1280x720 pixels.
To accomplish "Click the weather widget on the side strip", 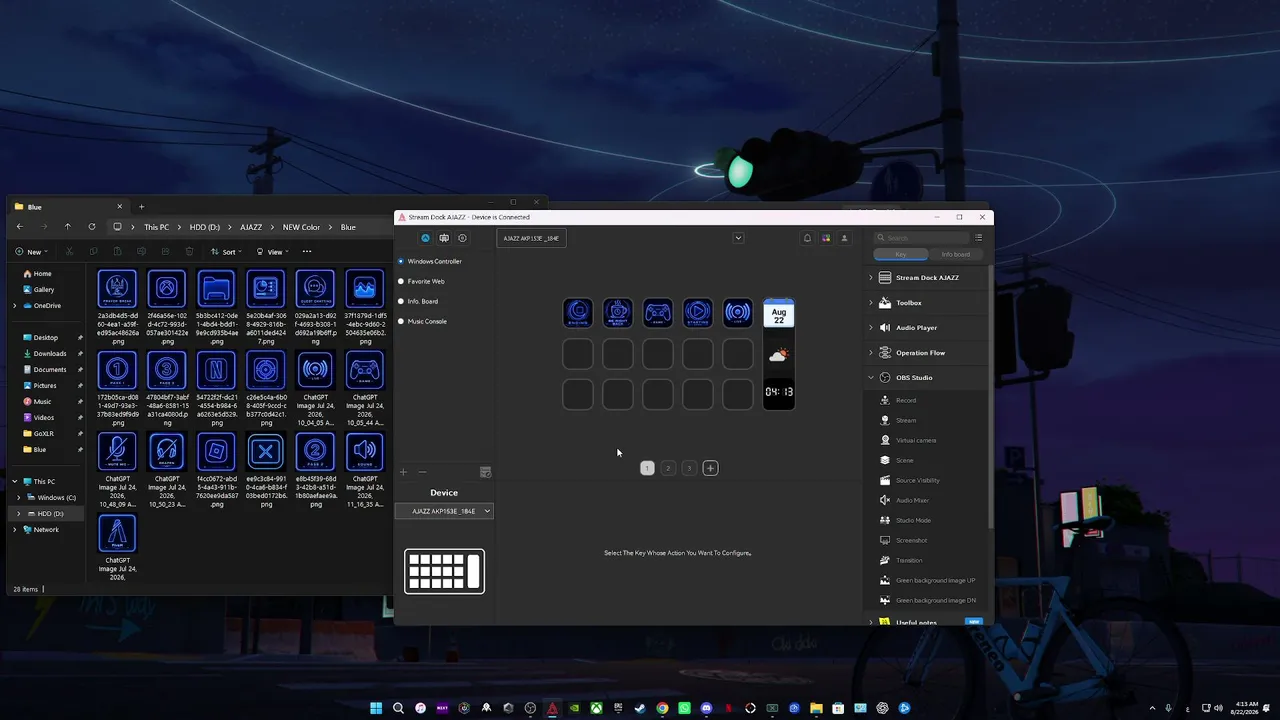I will (x=779, y=355).
